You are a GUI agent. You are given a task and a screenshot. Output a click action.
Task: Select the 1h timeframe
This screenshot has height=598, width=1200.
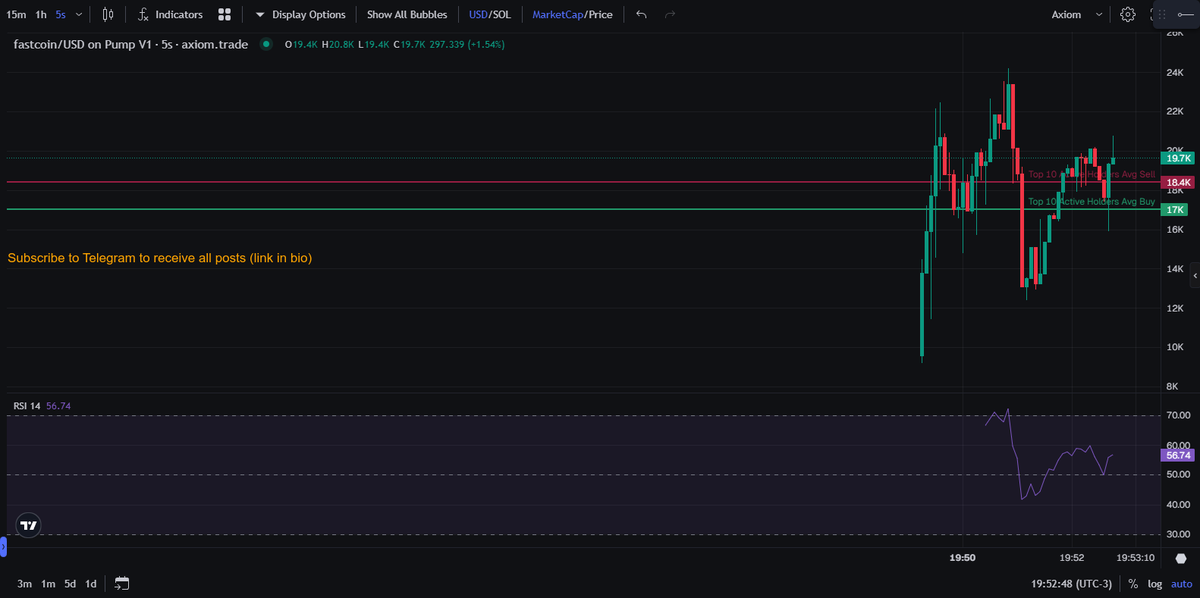pyautogui.click(x=41, y=14)
